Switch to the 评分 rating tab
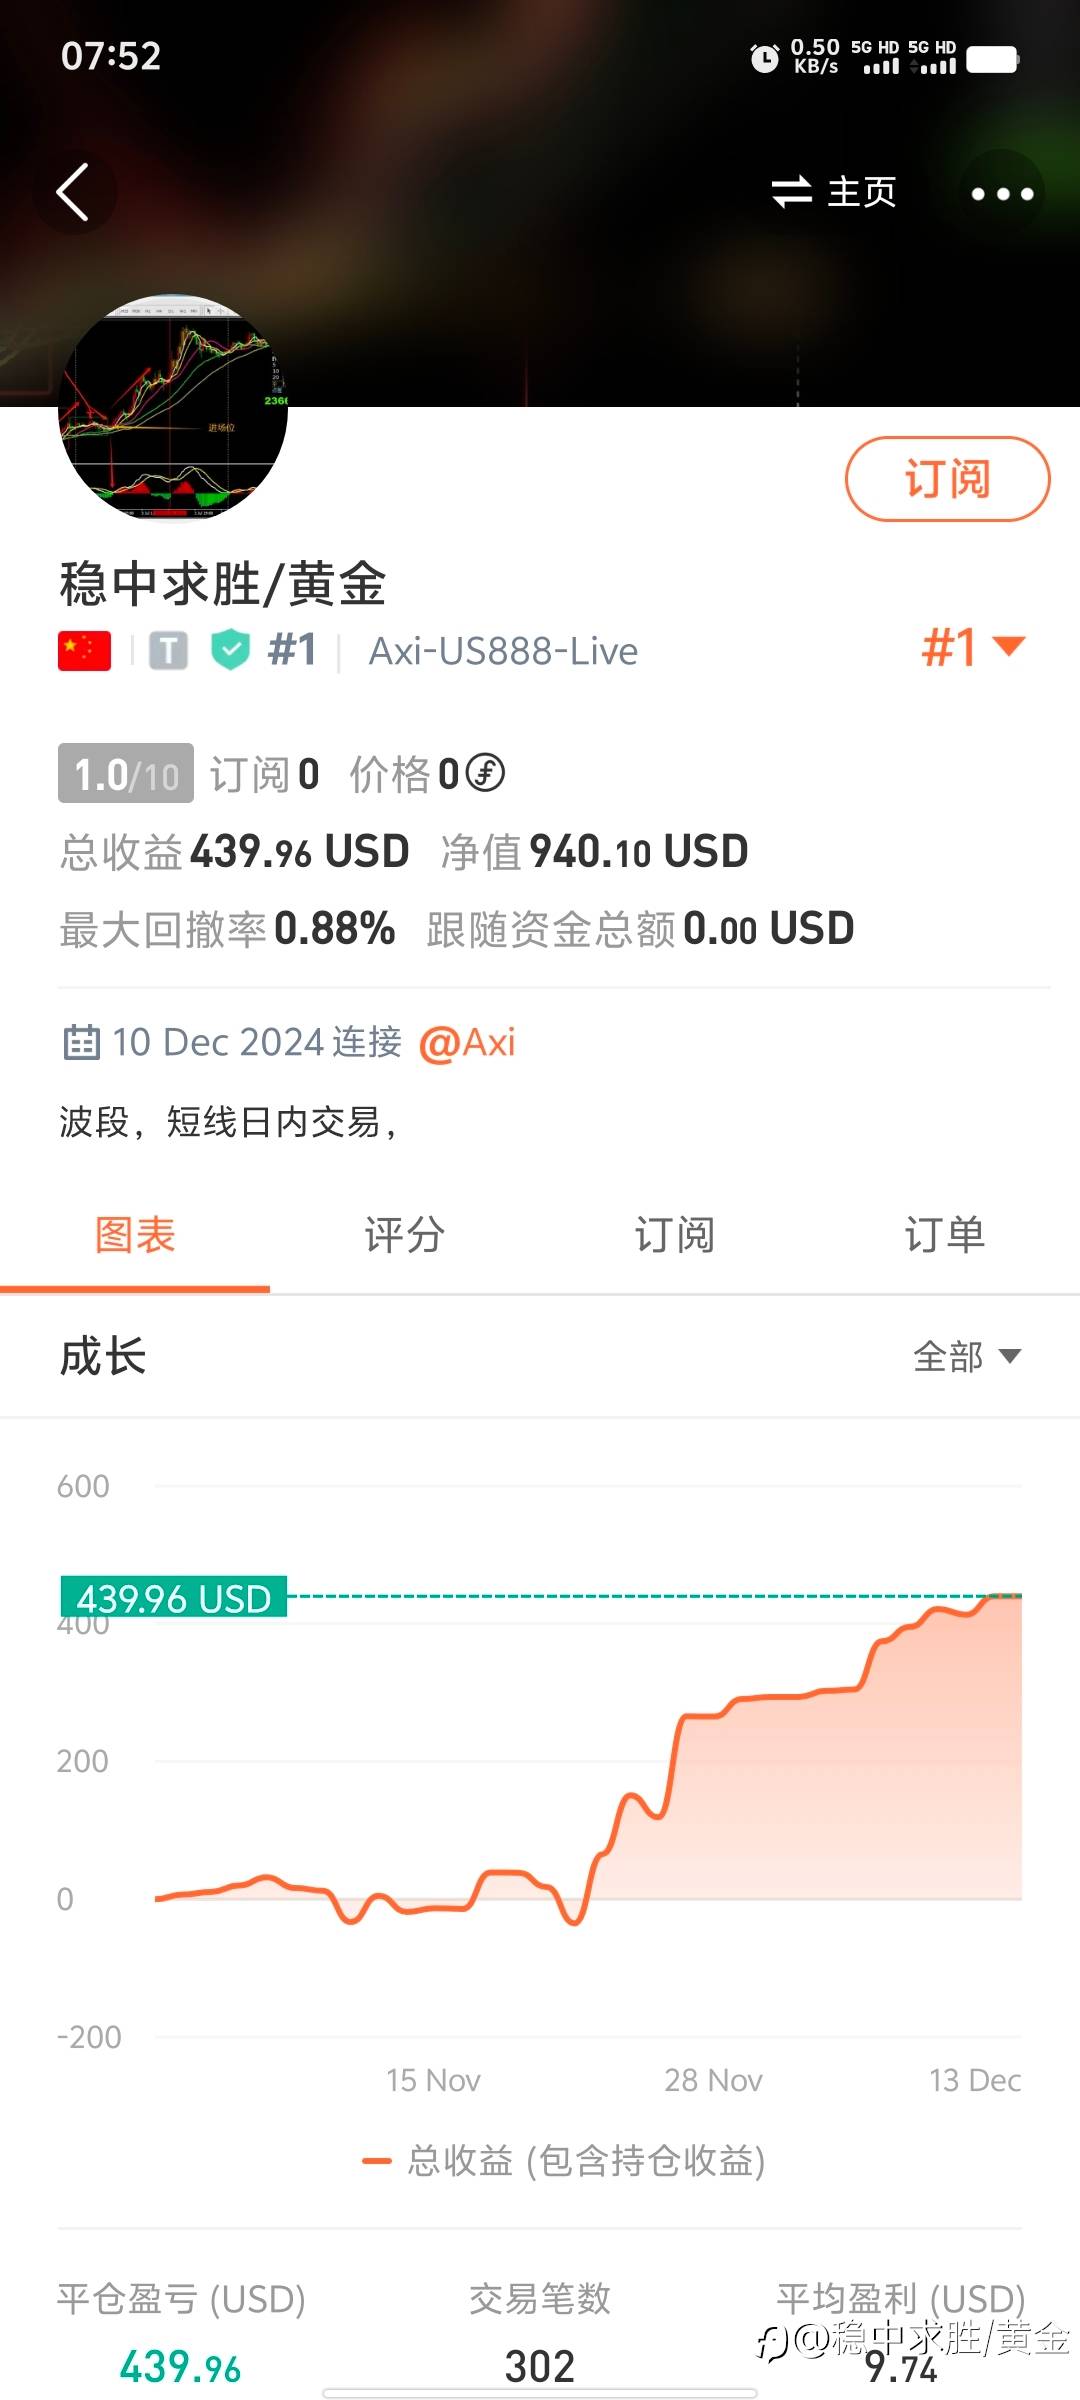 tap(405, 1235)
